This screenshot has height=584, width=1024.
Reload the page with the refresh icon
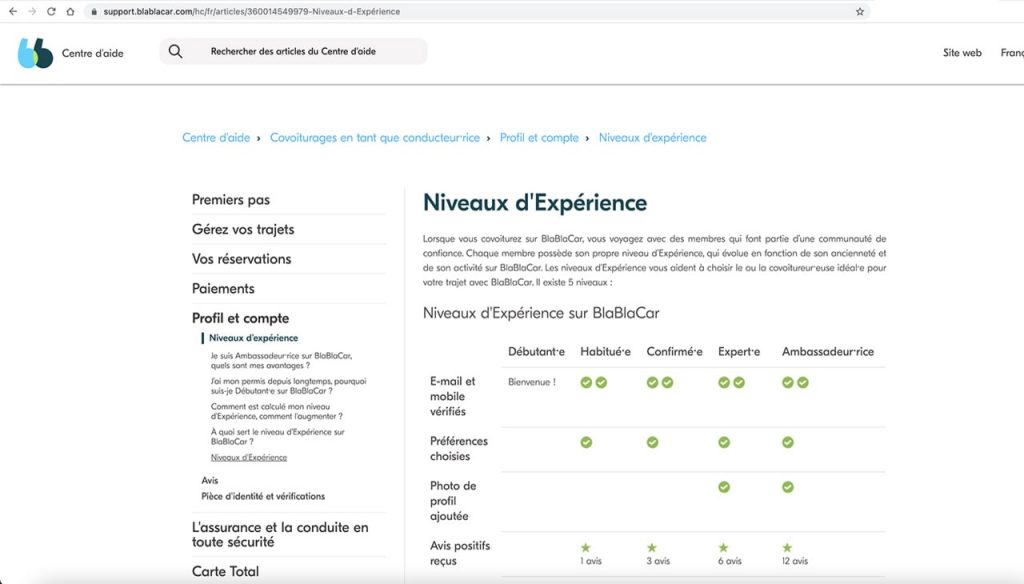click(51, 12)
